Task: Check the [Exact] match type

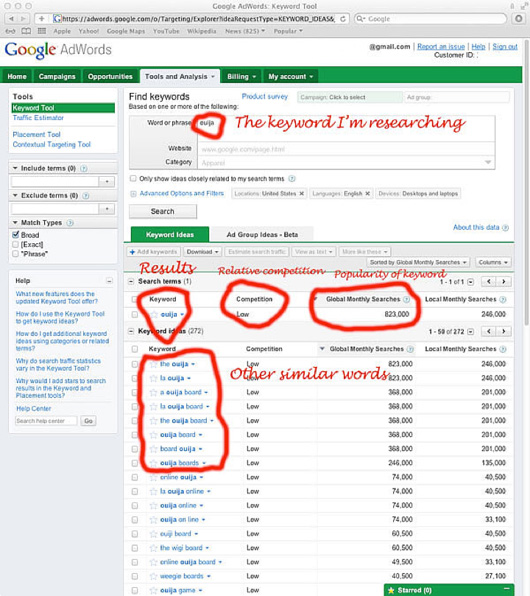Action: (x=16, y=244)
